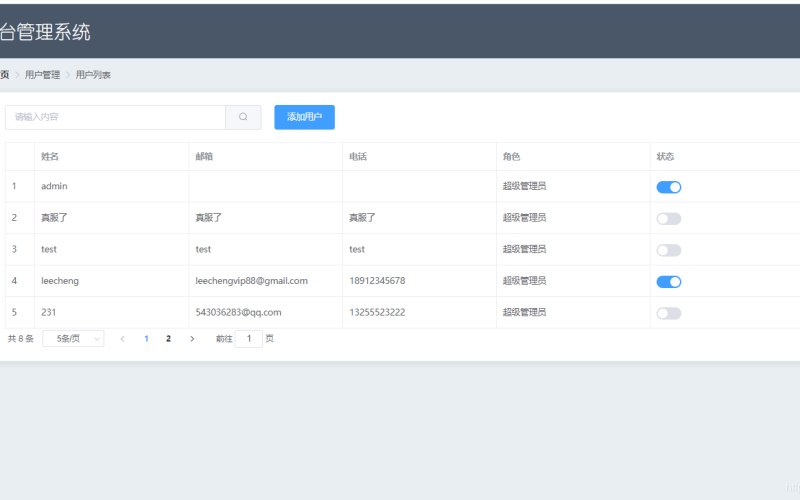Select page 1 in pagination
The image size is (800, 500).
click(x=146, y=339)
